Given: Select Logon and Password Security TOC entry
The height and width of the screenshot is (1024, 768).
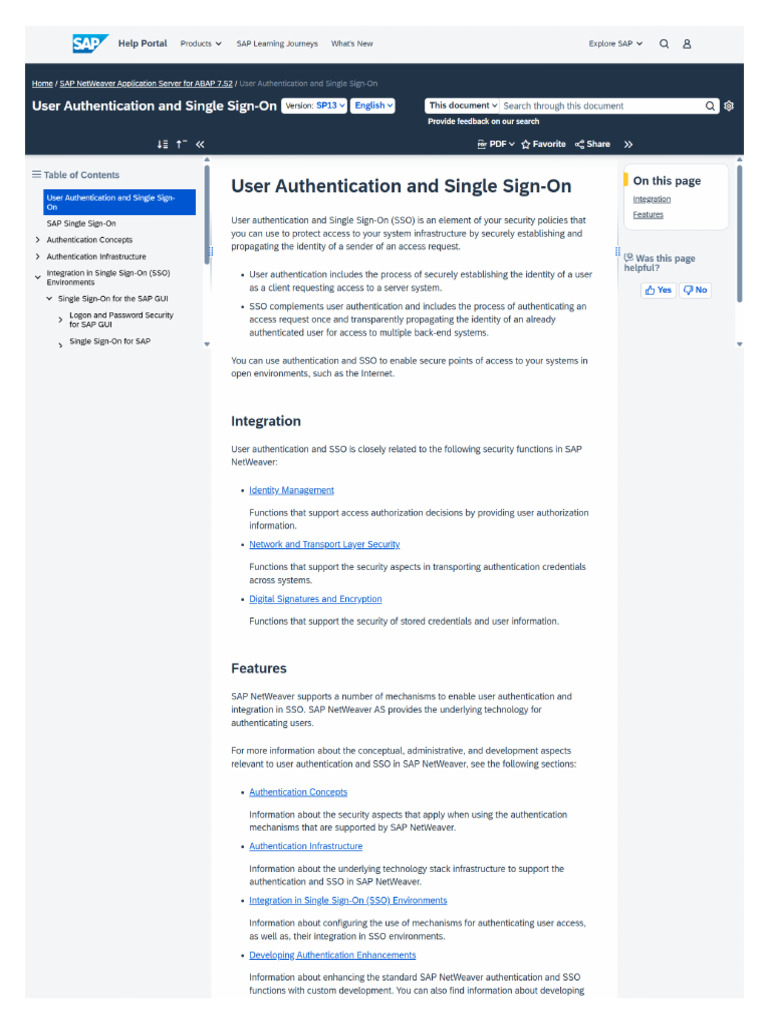Looking at the screenshot, I should click(121, 319).
